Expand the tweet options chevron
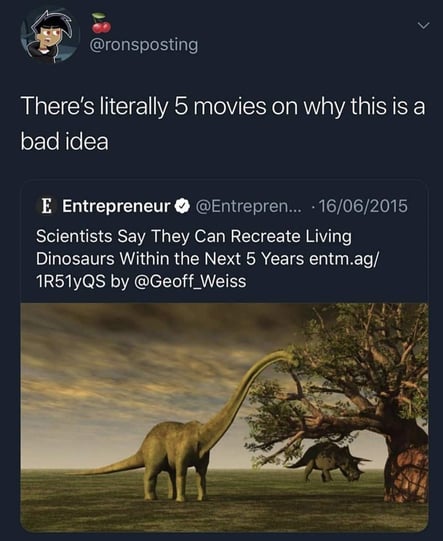Screen dimensions: 443x541 pos(423,25)
